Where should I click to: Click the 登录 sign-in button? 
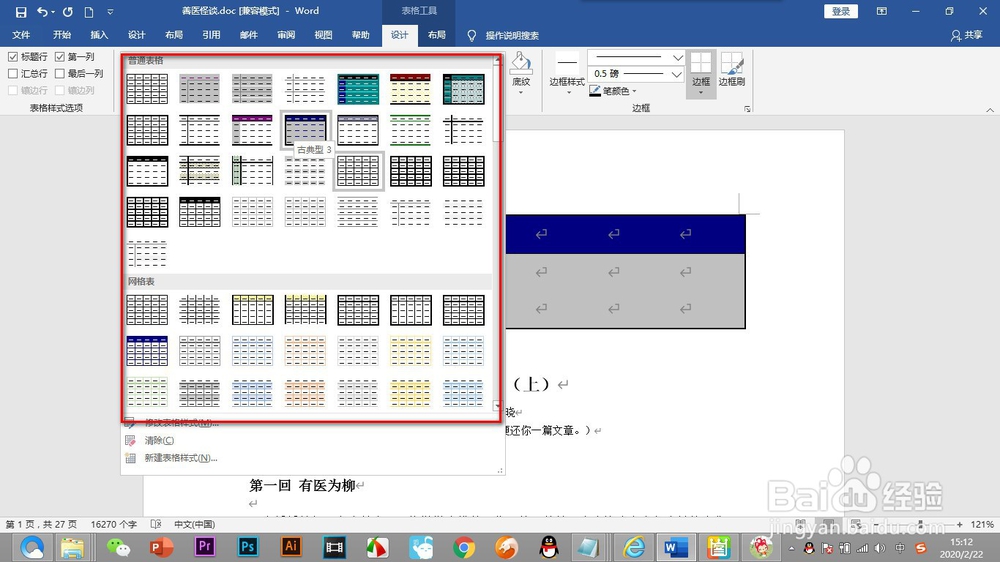click(841, 11)
